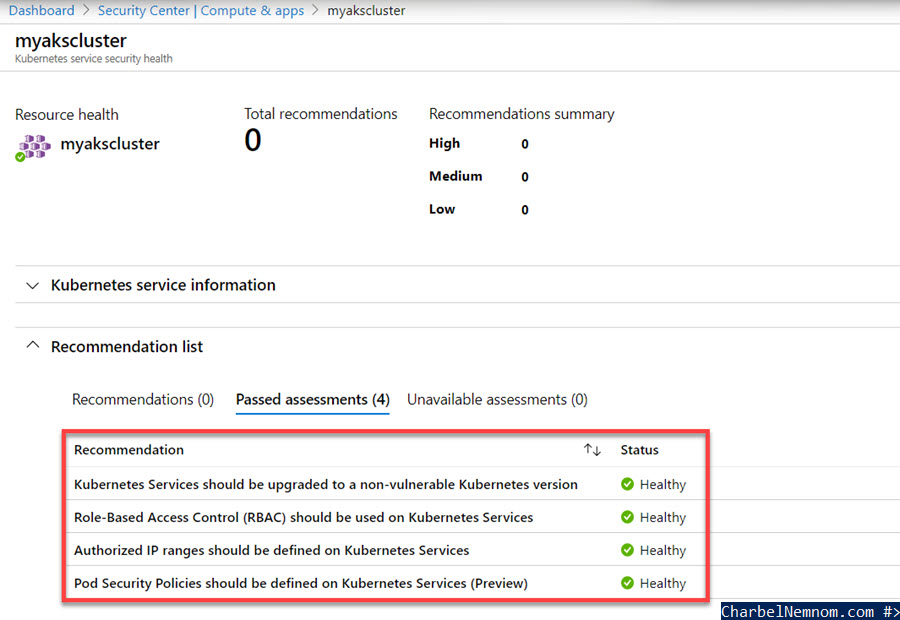Click the purple Kubernetes cluster resource icon

[x=33, y=148]
